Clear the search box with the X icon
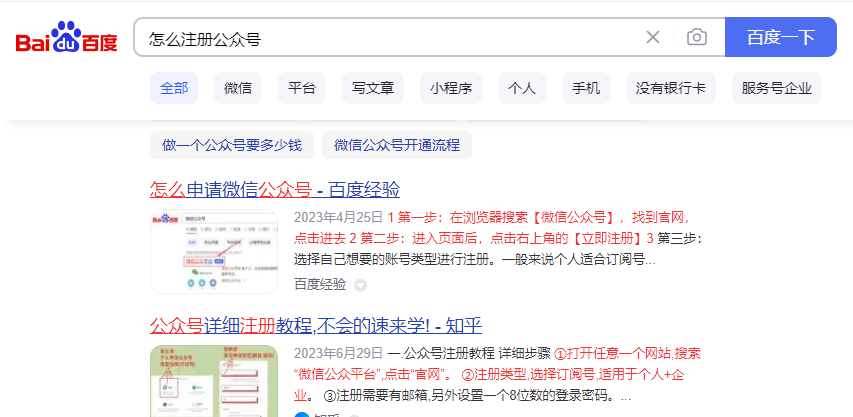853x417 pixels. pyautogui.click(x=652, y=37)
